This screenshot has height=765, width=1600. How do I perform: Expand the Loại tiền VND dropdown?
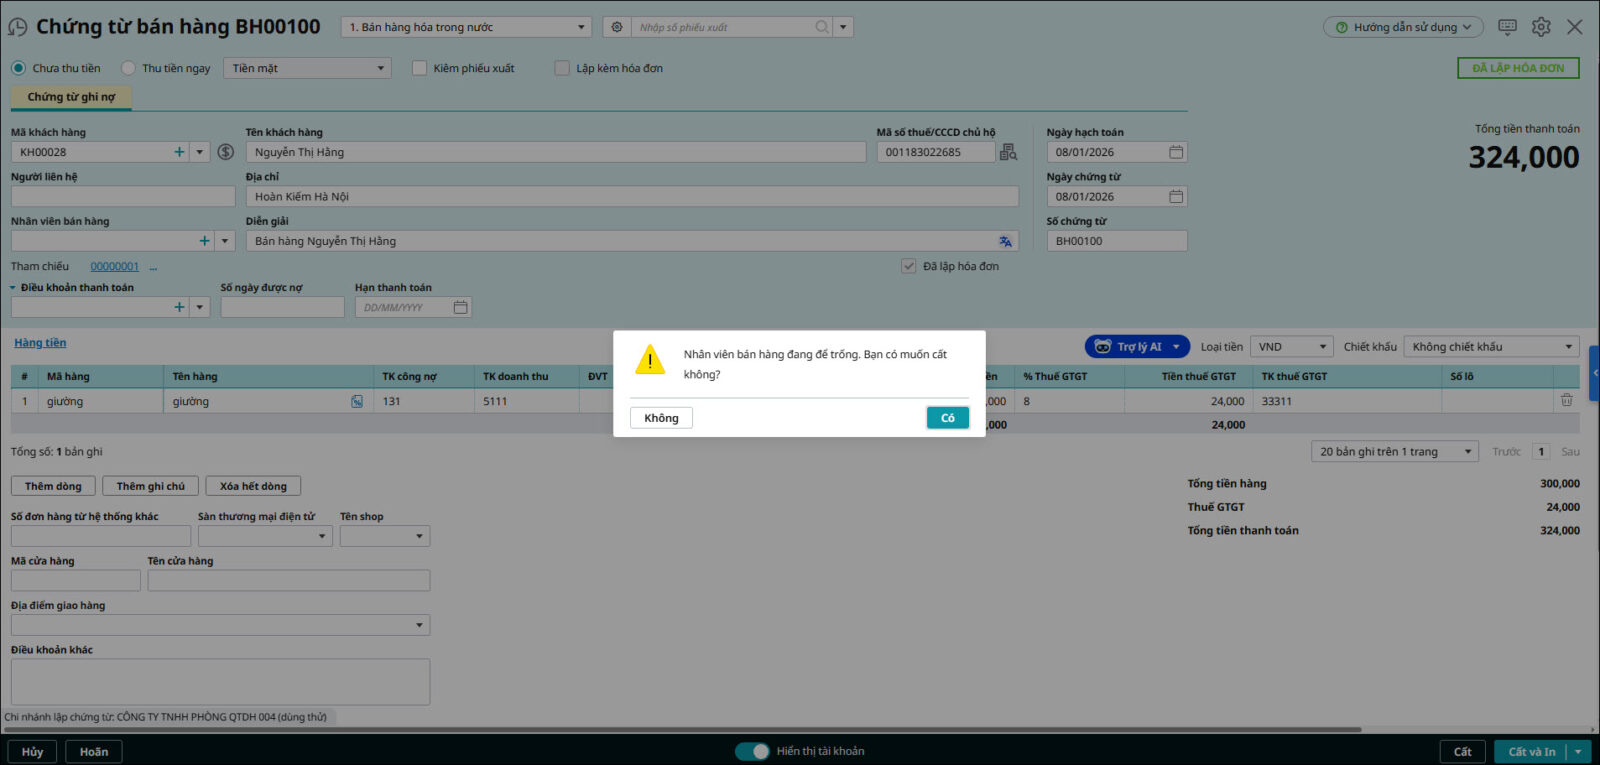click(1291, 347)
